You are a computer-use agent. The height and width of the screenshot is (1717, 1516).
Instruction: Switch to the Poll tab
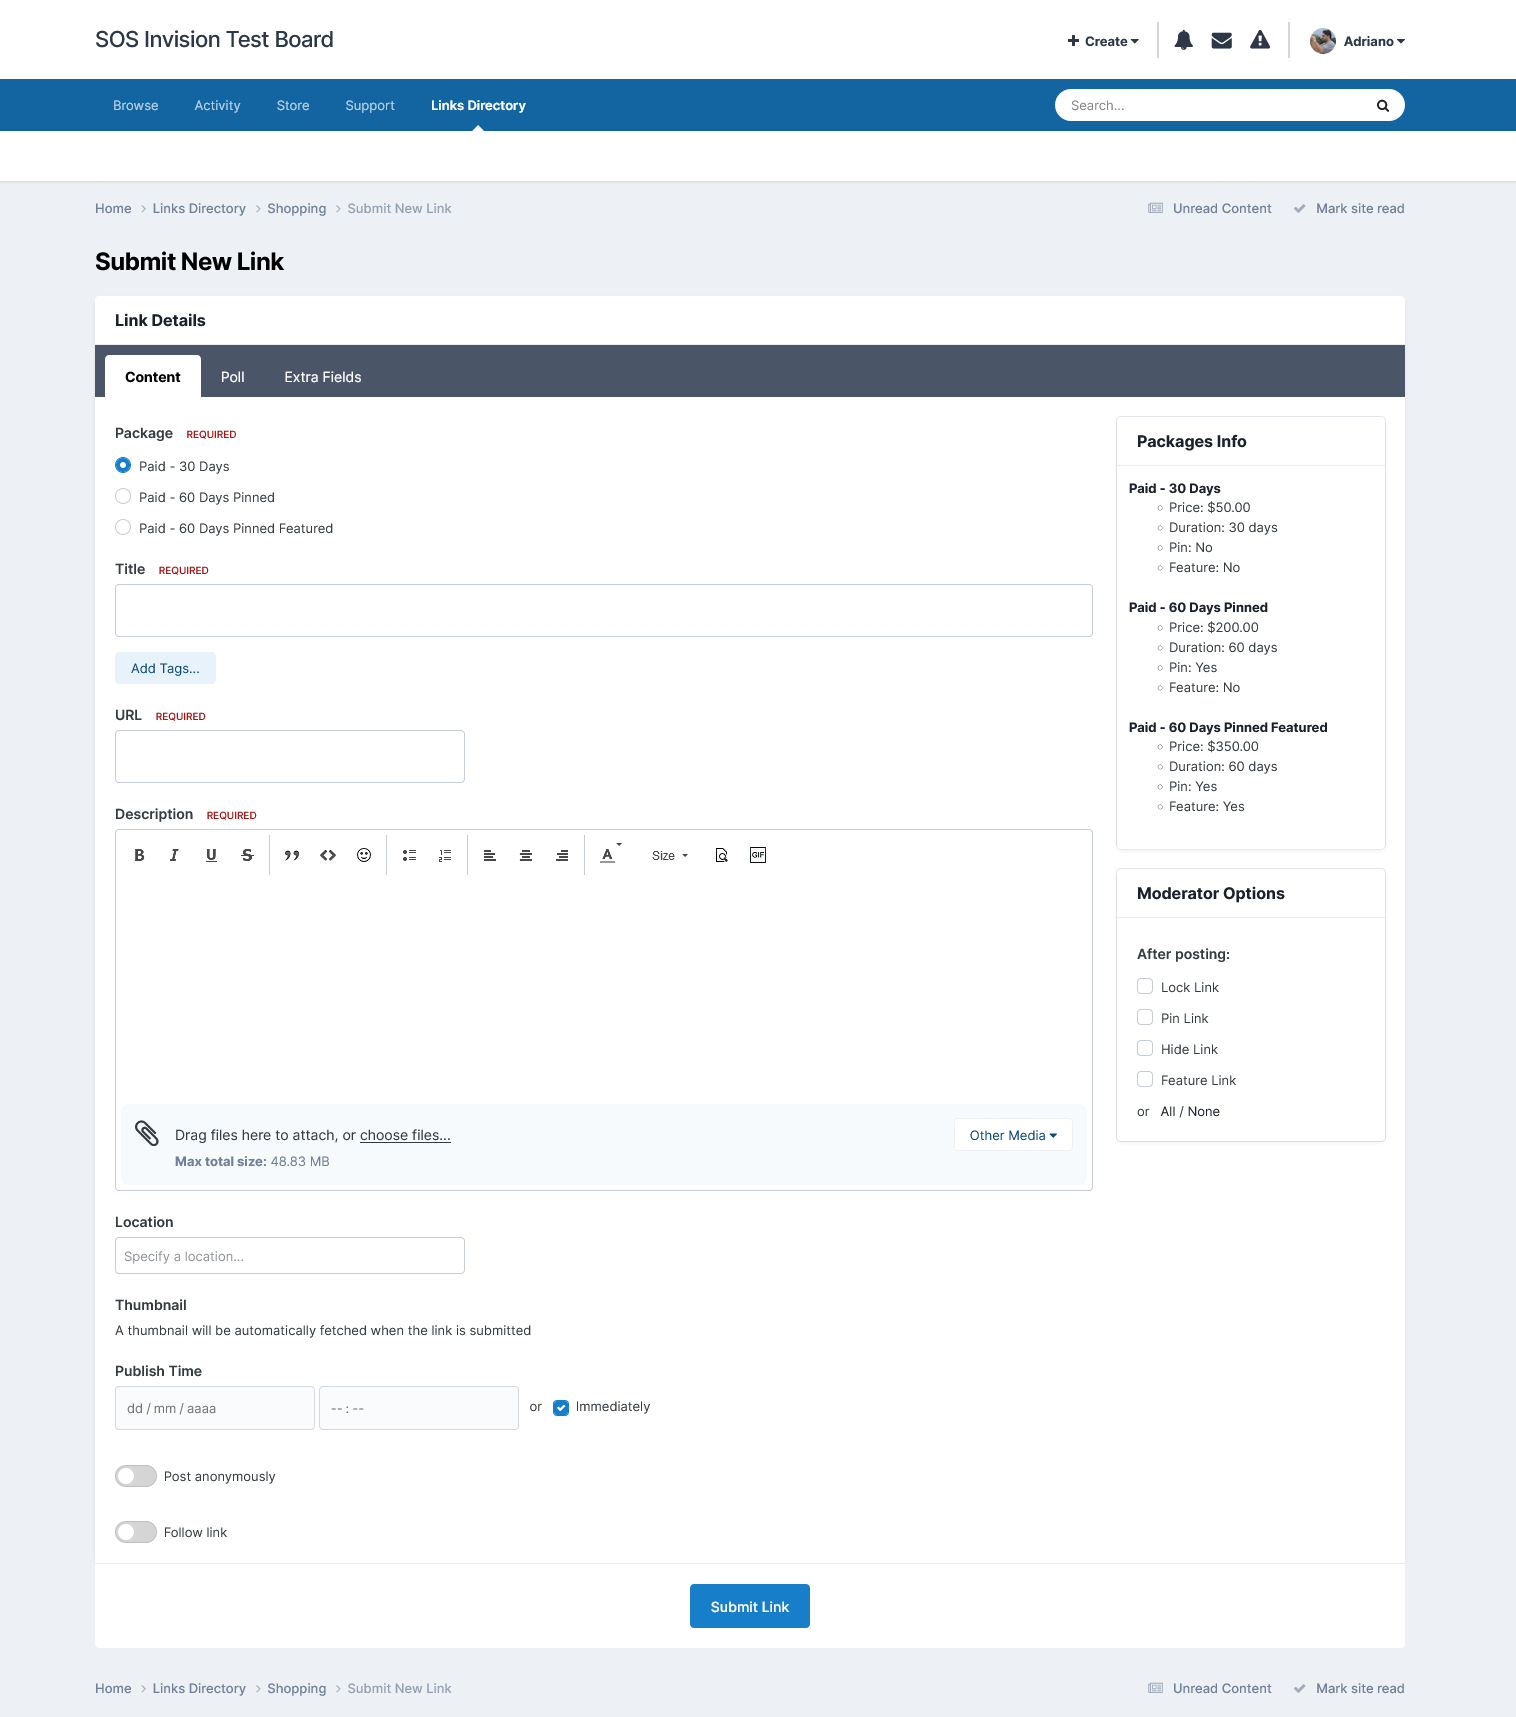tap(232, 377)
